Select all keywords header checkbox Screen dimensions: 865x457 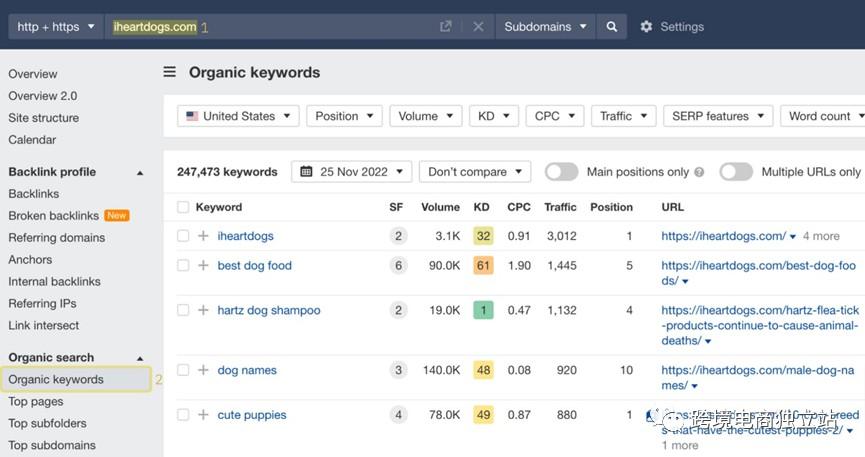click(183, 207)
